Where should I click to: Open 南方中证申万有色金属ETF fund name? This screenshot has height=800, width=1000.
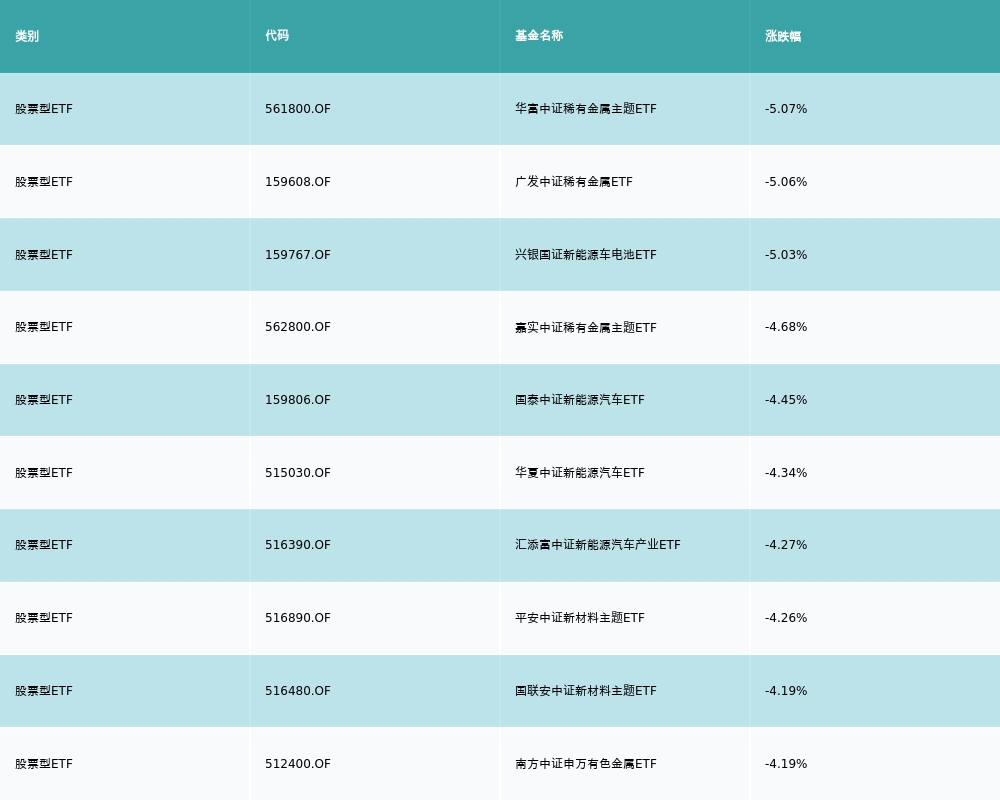tap(586, 764)
